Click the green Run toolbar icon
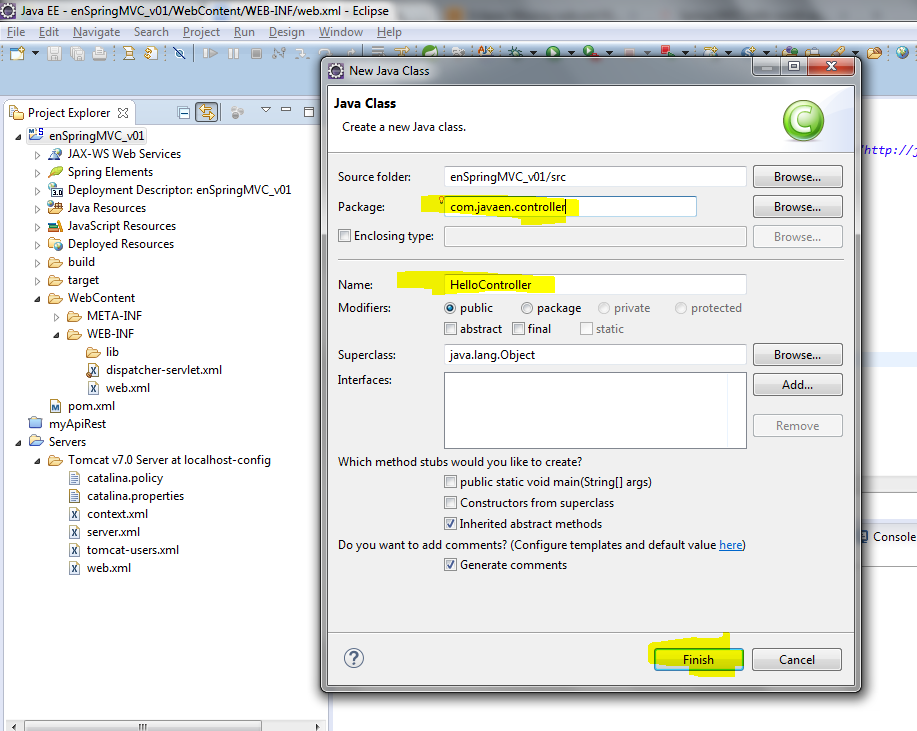This screenshot has height=731, width=917. 553,52
